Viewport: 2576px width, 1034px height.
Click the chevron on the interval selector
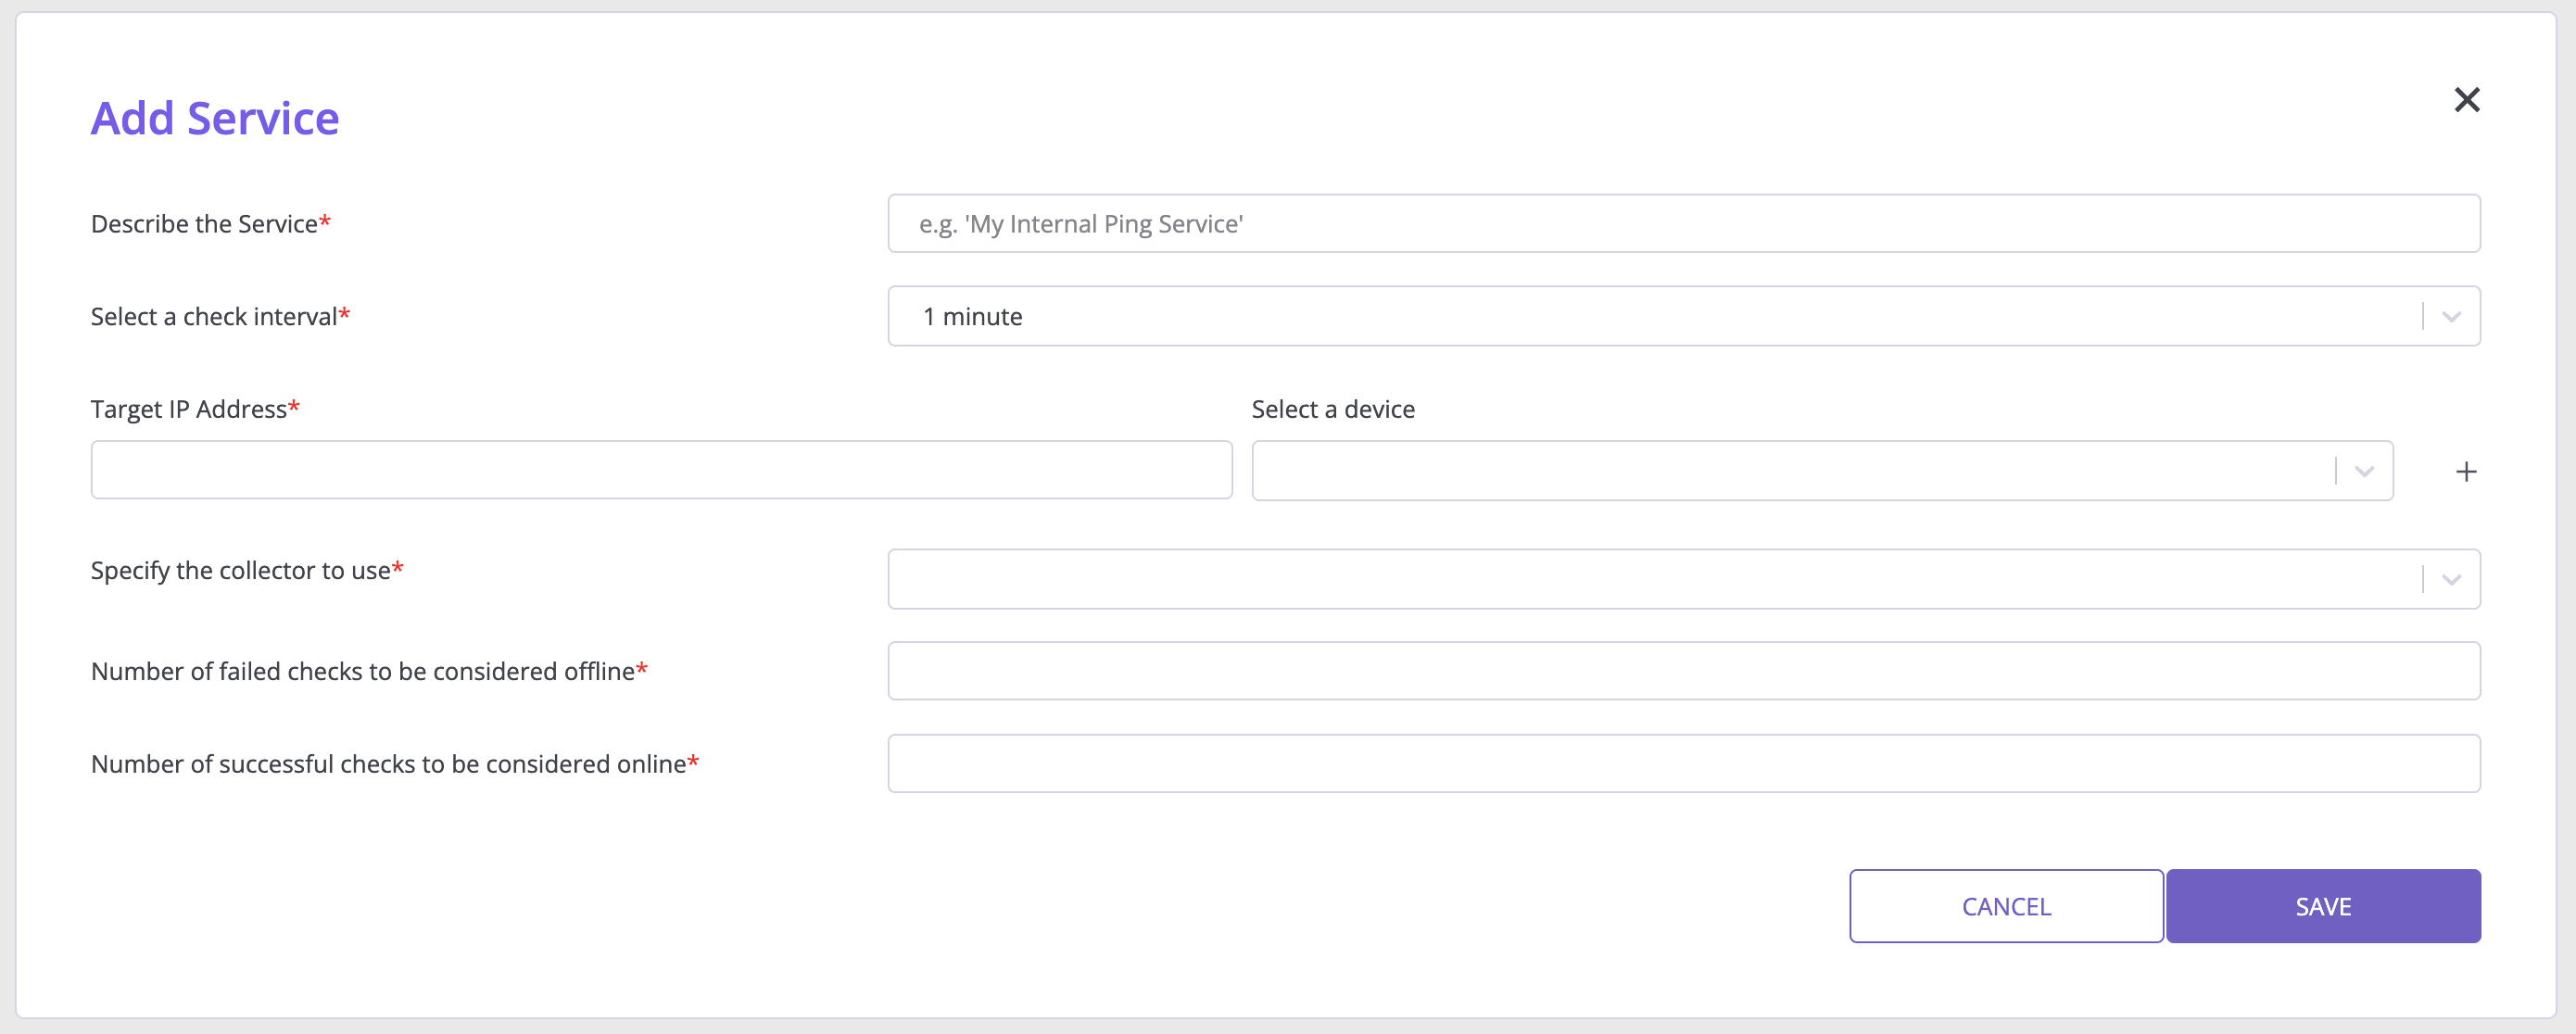2450,315
